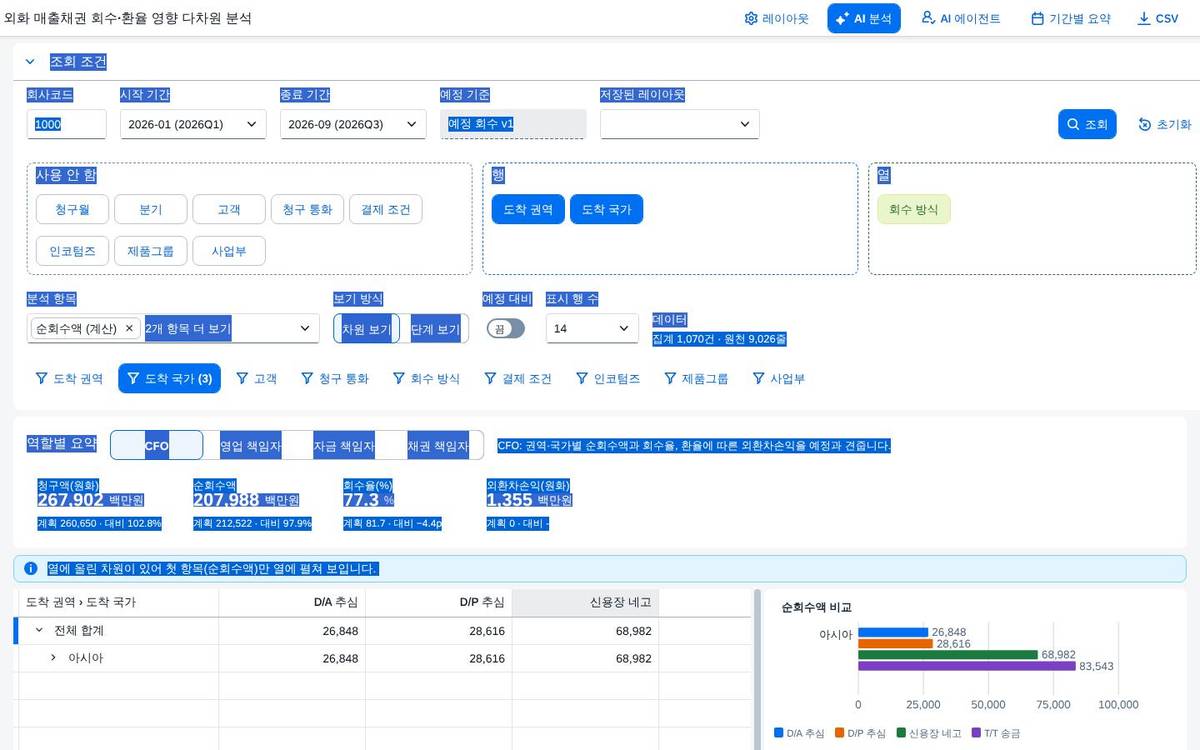1200x750 pixels.
Task: Open 표시 행 수 dropdown
Action: click(x=592, y=328)
